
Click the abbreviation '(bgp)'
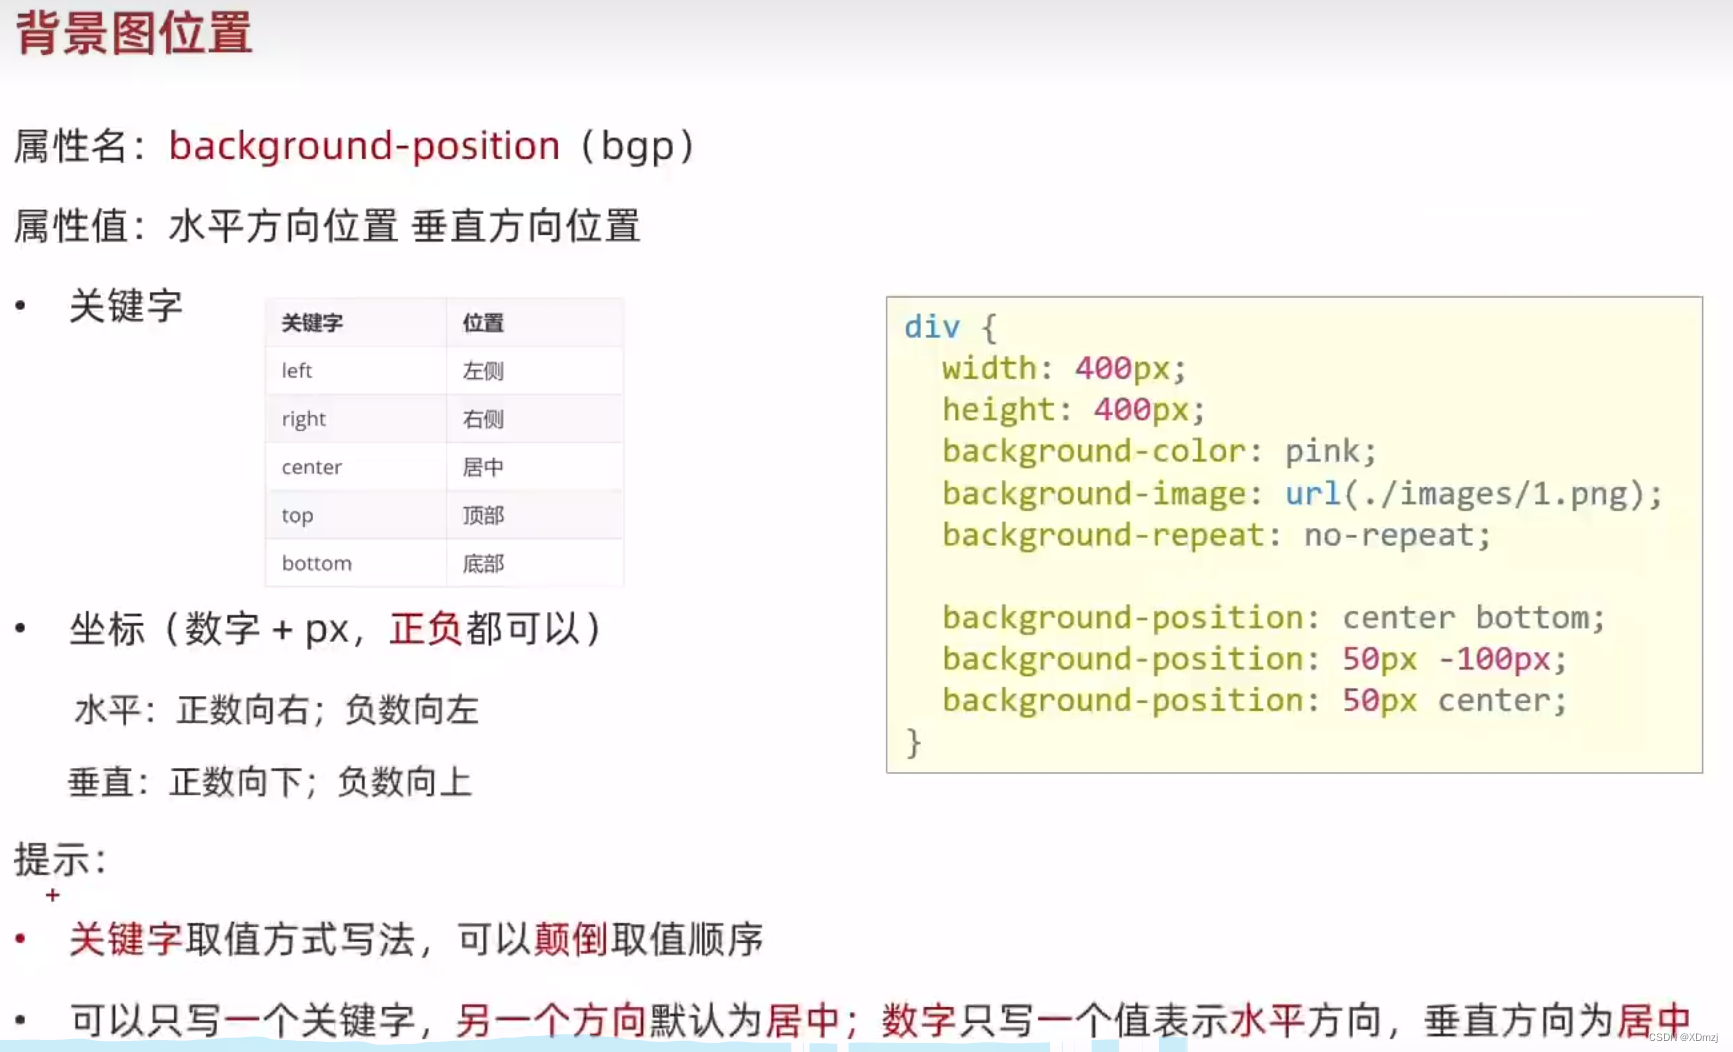point(637,146)
